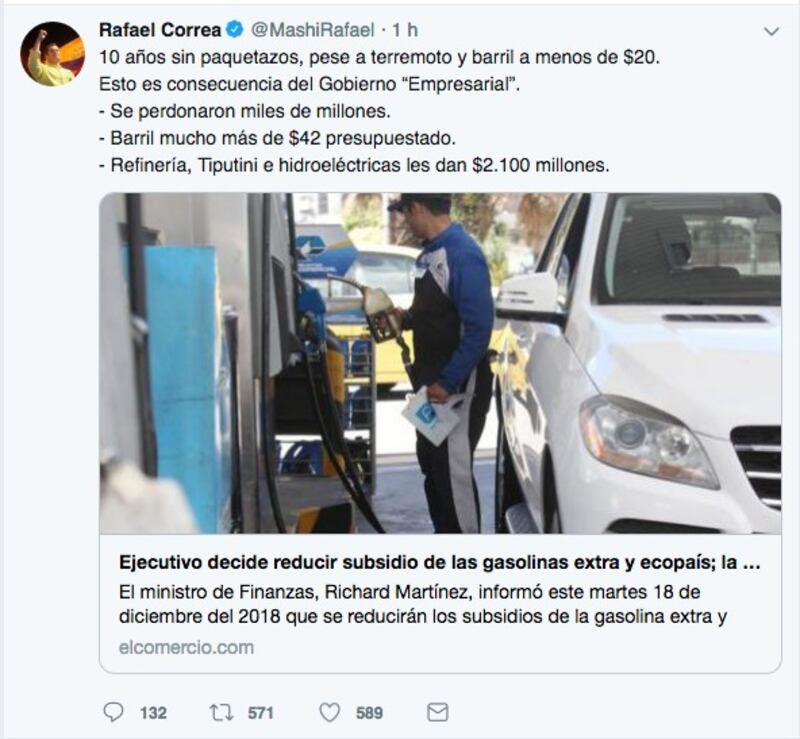800x739 pixels.
Task: Open the Rafael Correa display name
Action: point(160,30)
